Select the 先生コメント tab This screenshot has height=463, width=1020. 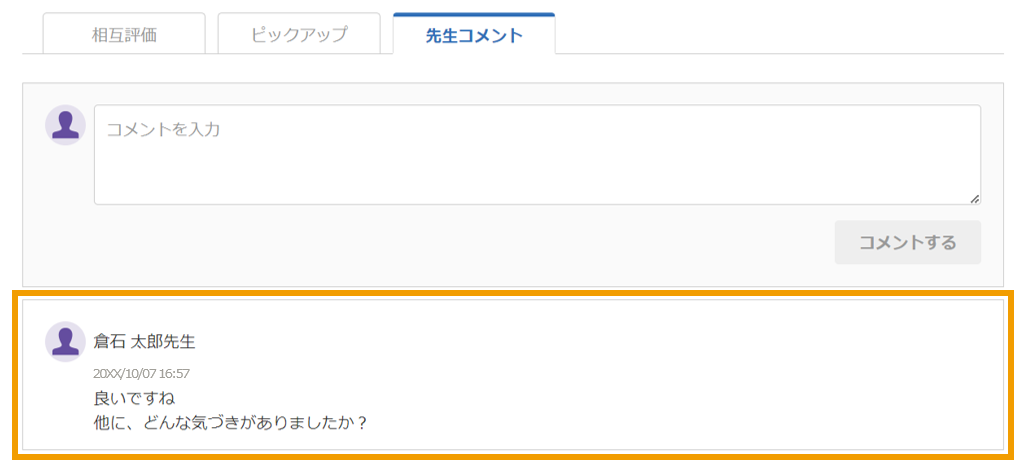474,34
